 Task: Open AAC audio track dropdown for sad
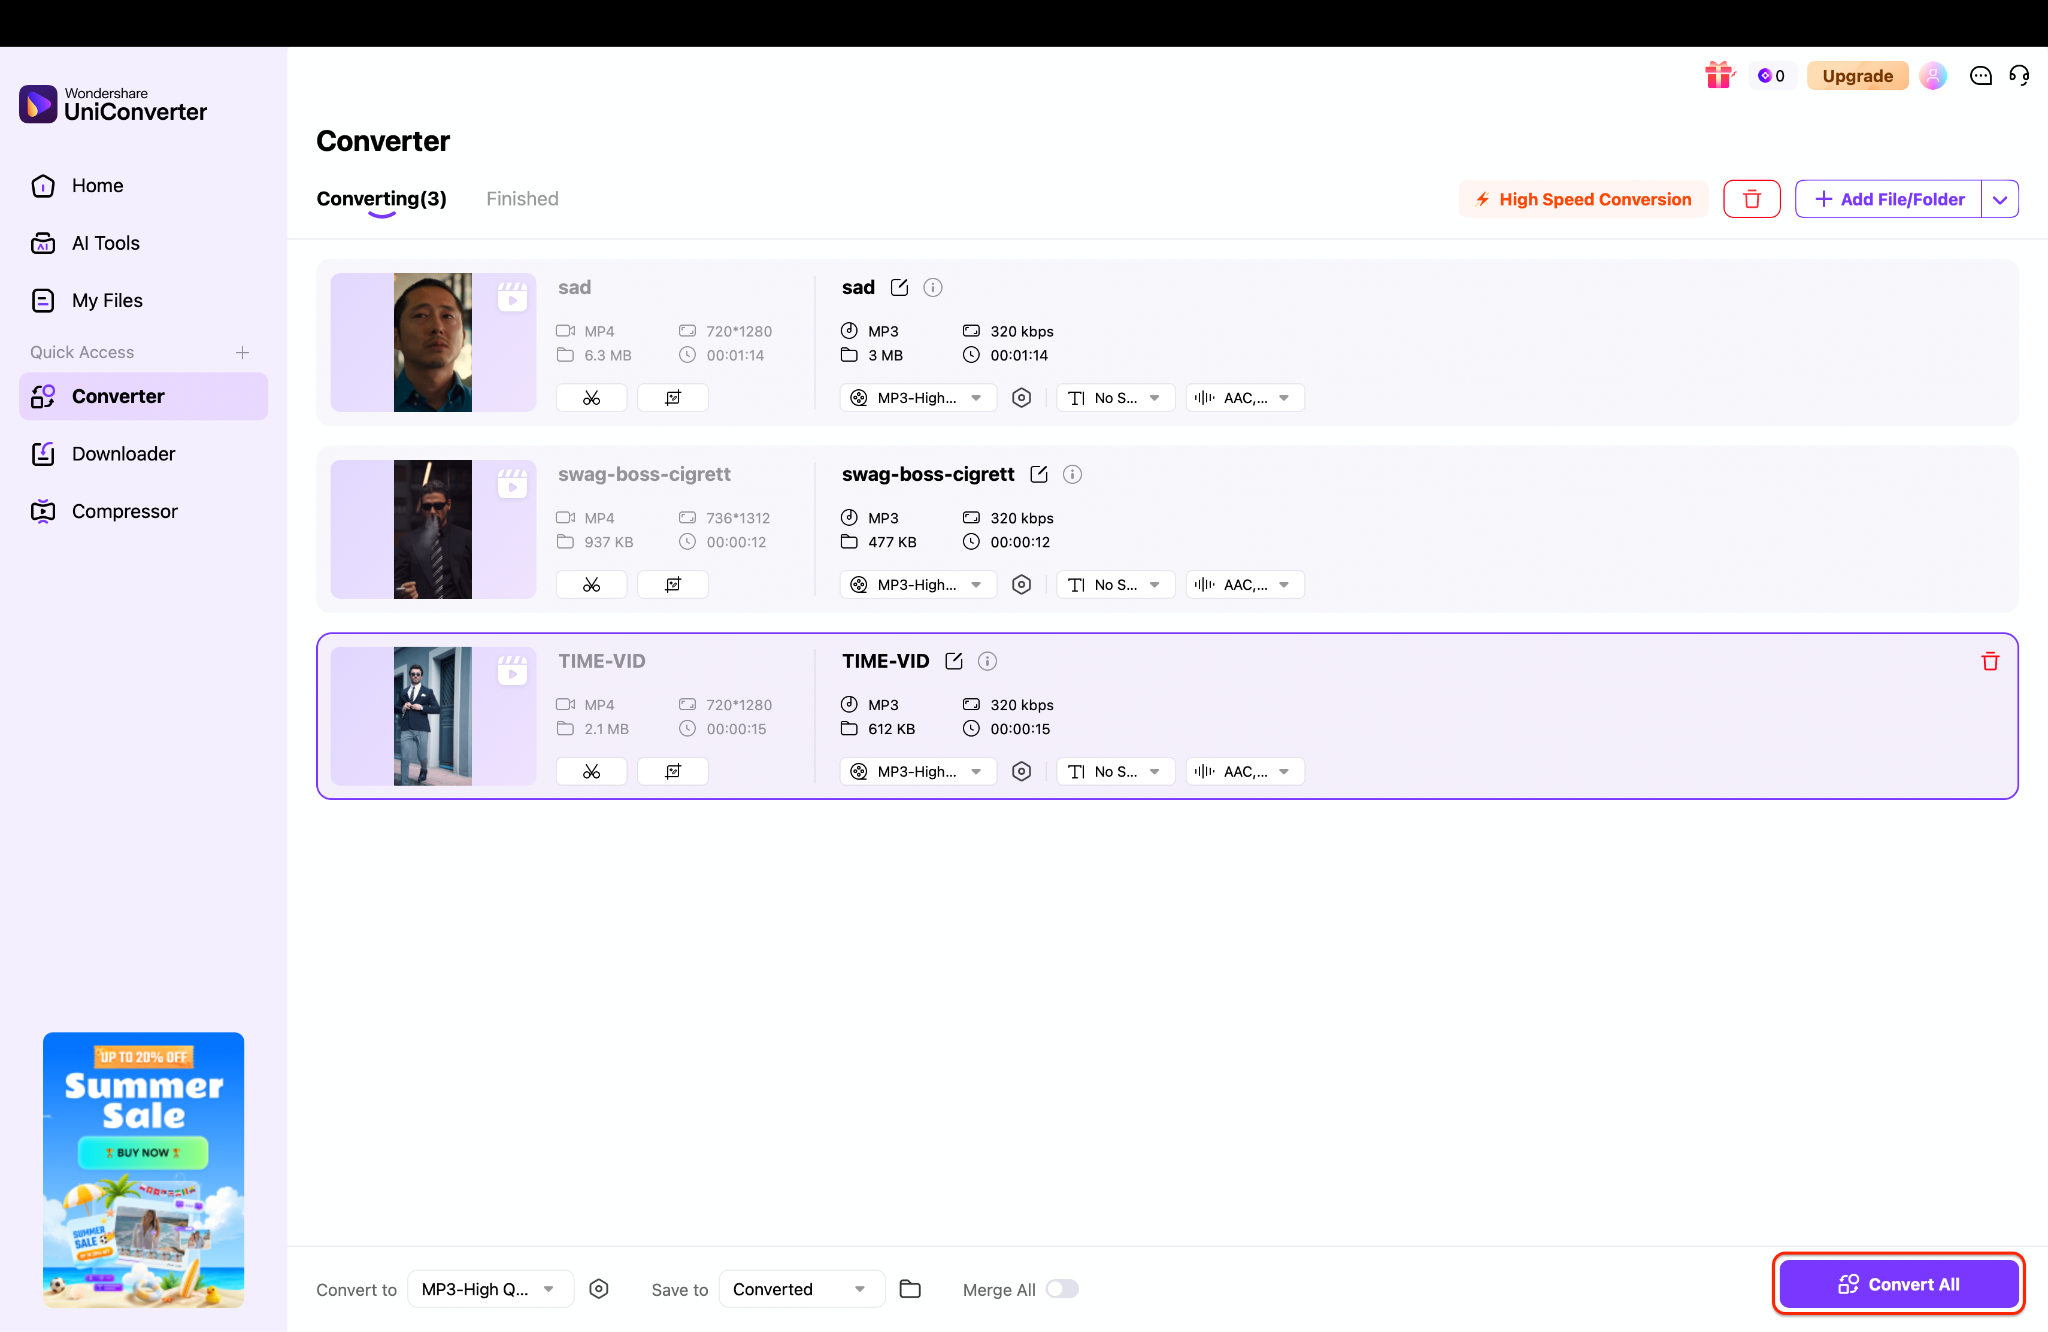click(x=1245, y=398)
